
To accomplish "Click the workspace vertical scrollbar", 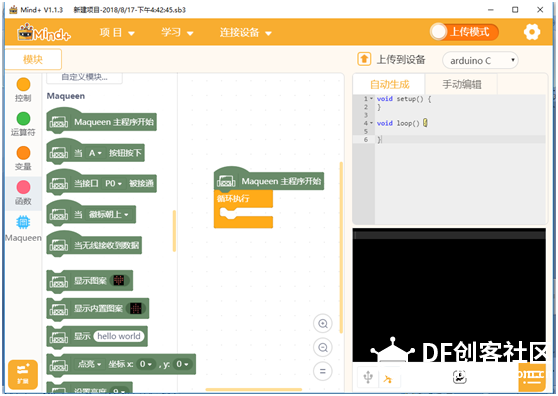I will coord(341,247).
